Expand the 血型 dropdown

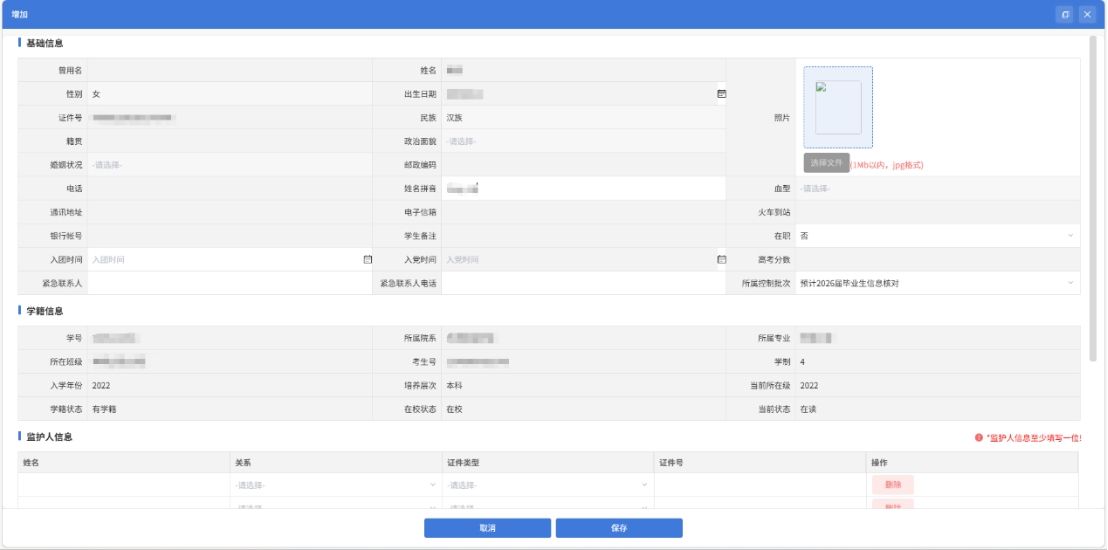click(x=937, y=188)
